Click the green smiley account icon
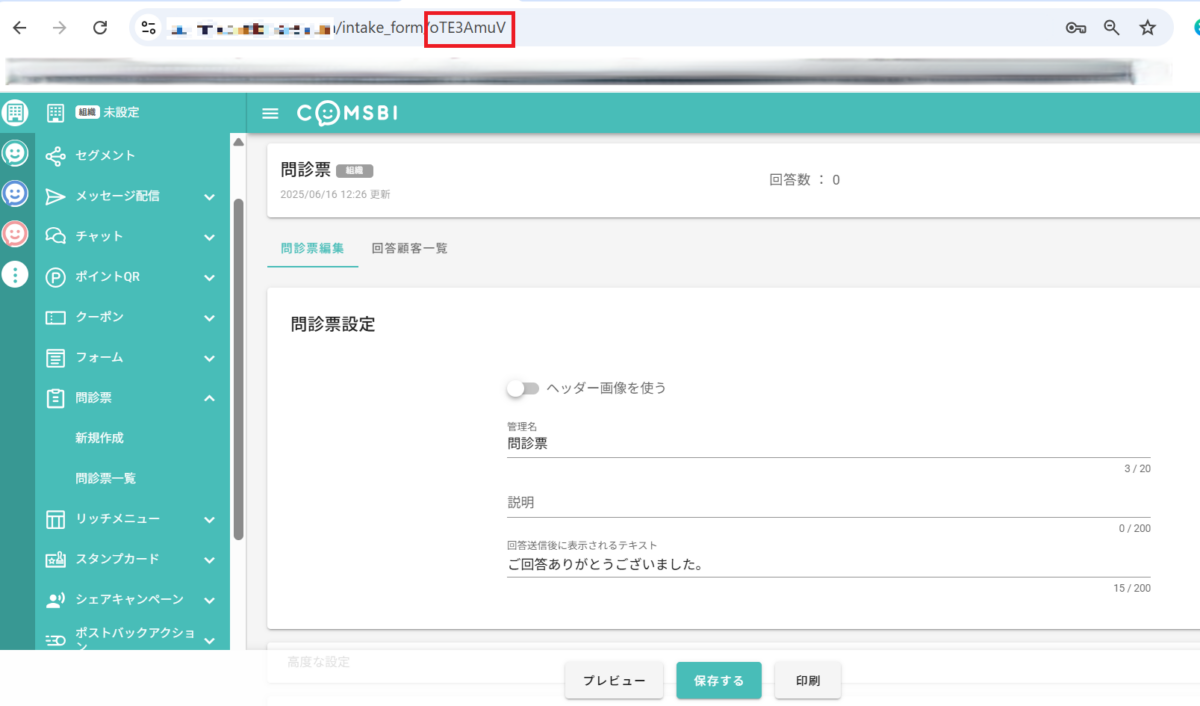 pos(15,153)
